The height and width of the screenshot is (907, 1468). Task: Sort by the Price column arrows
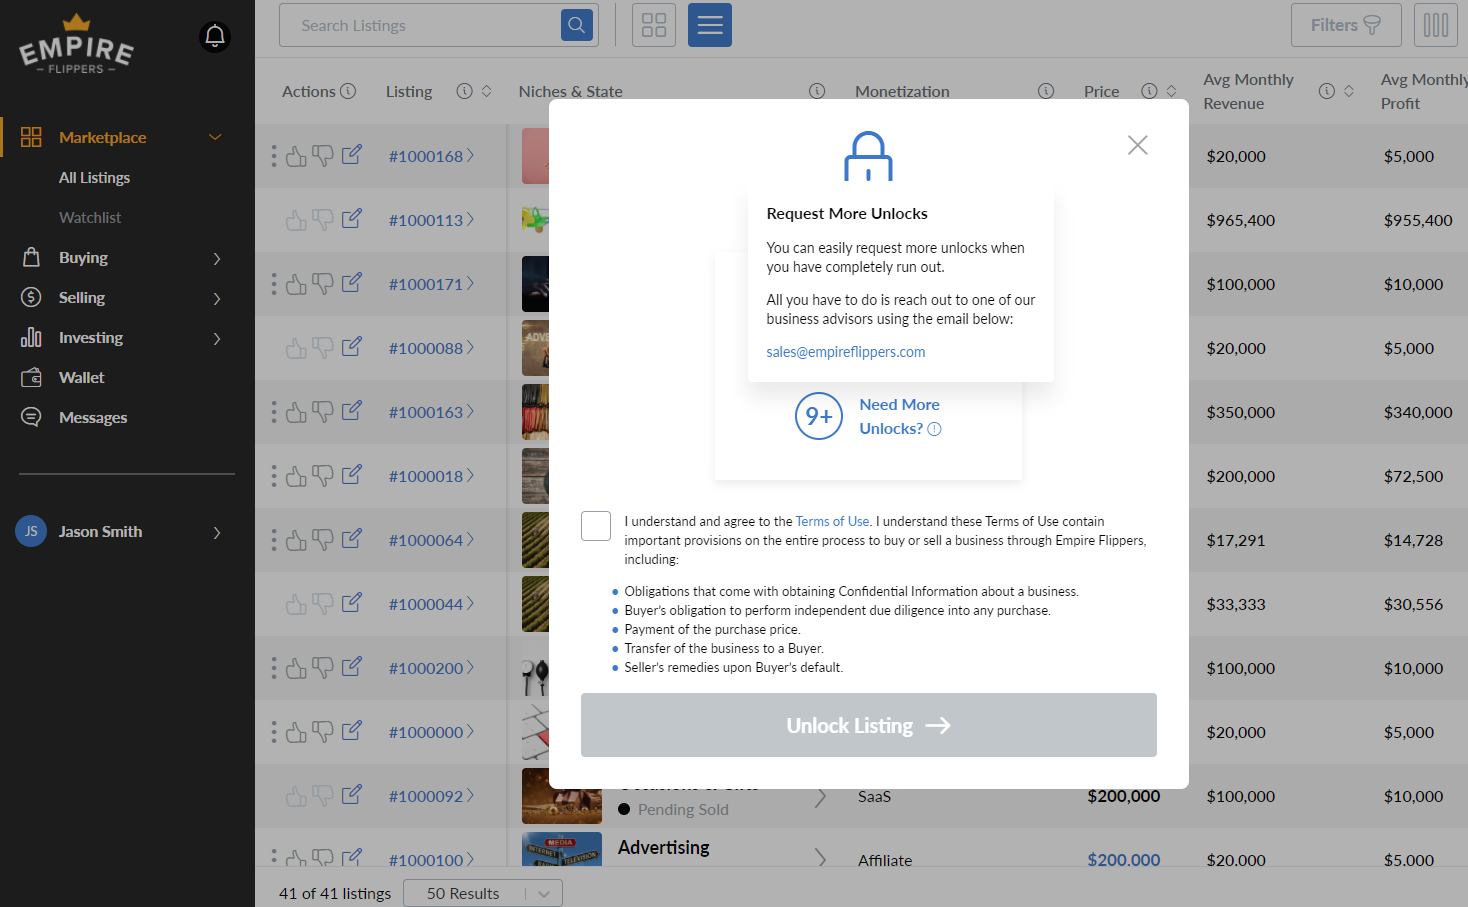click(1171, 91)
